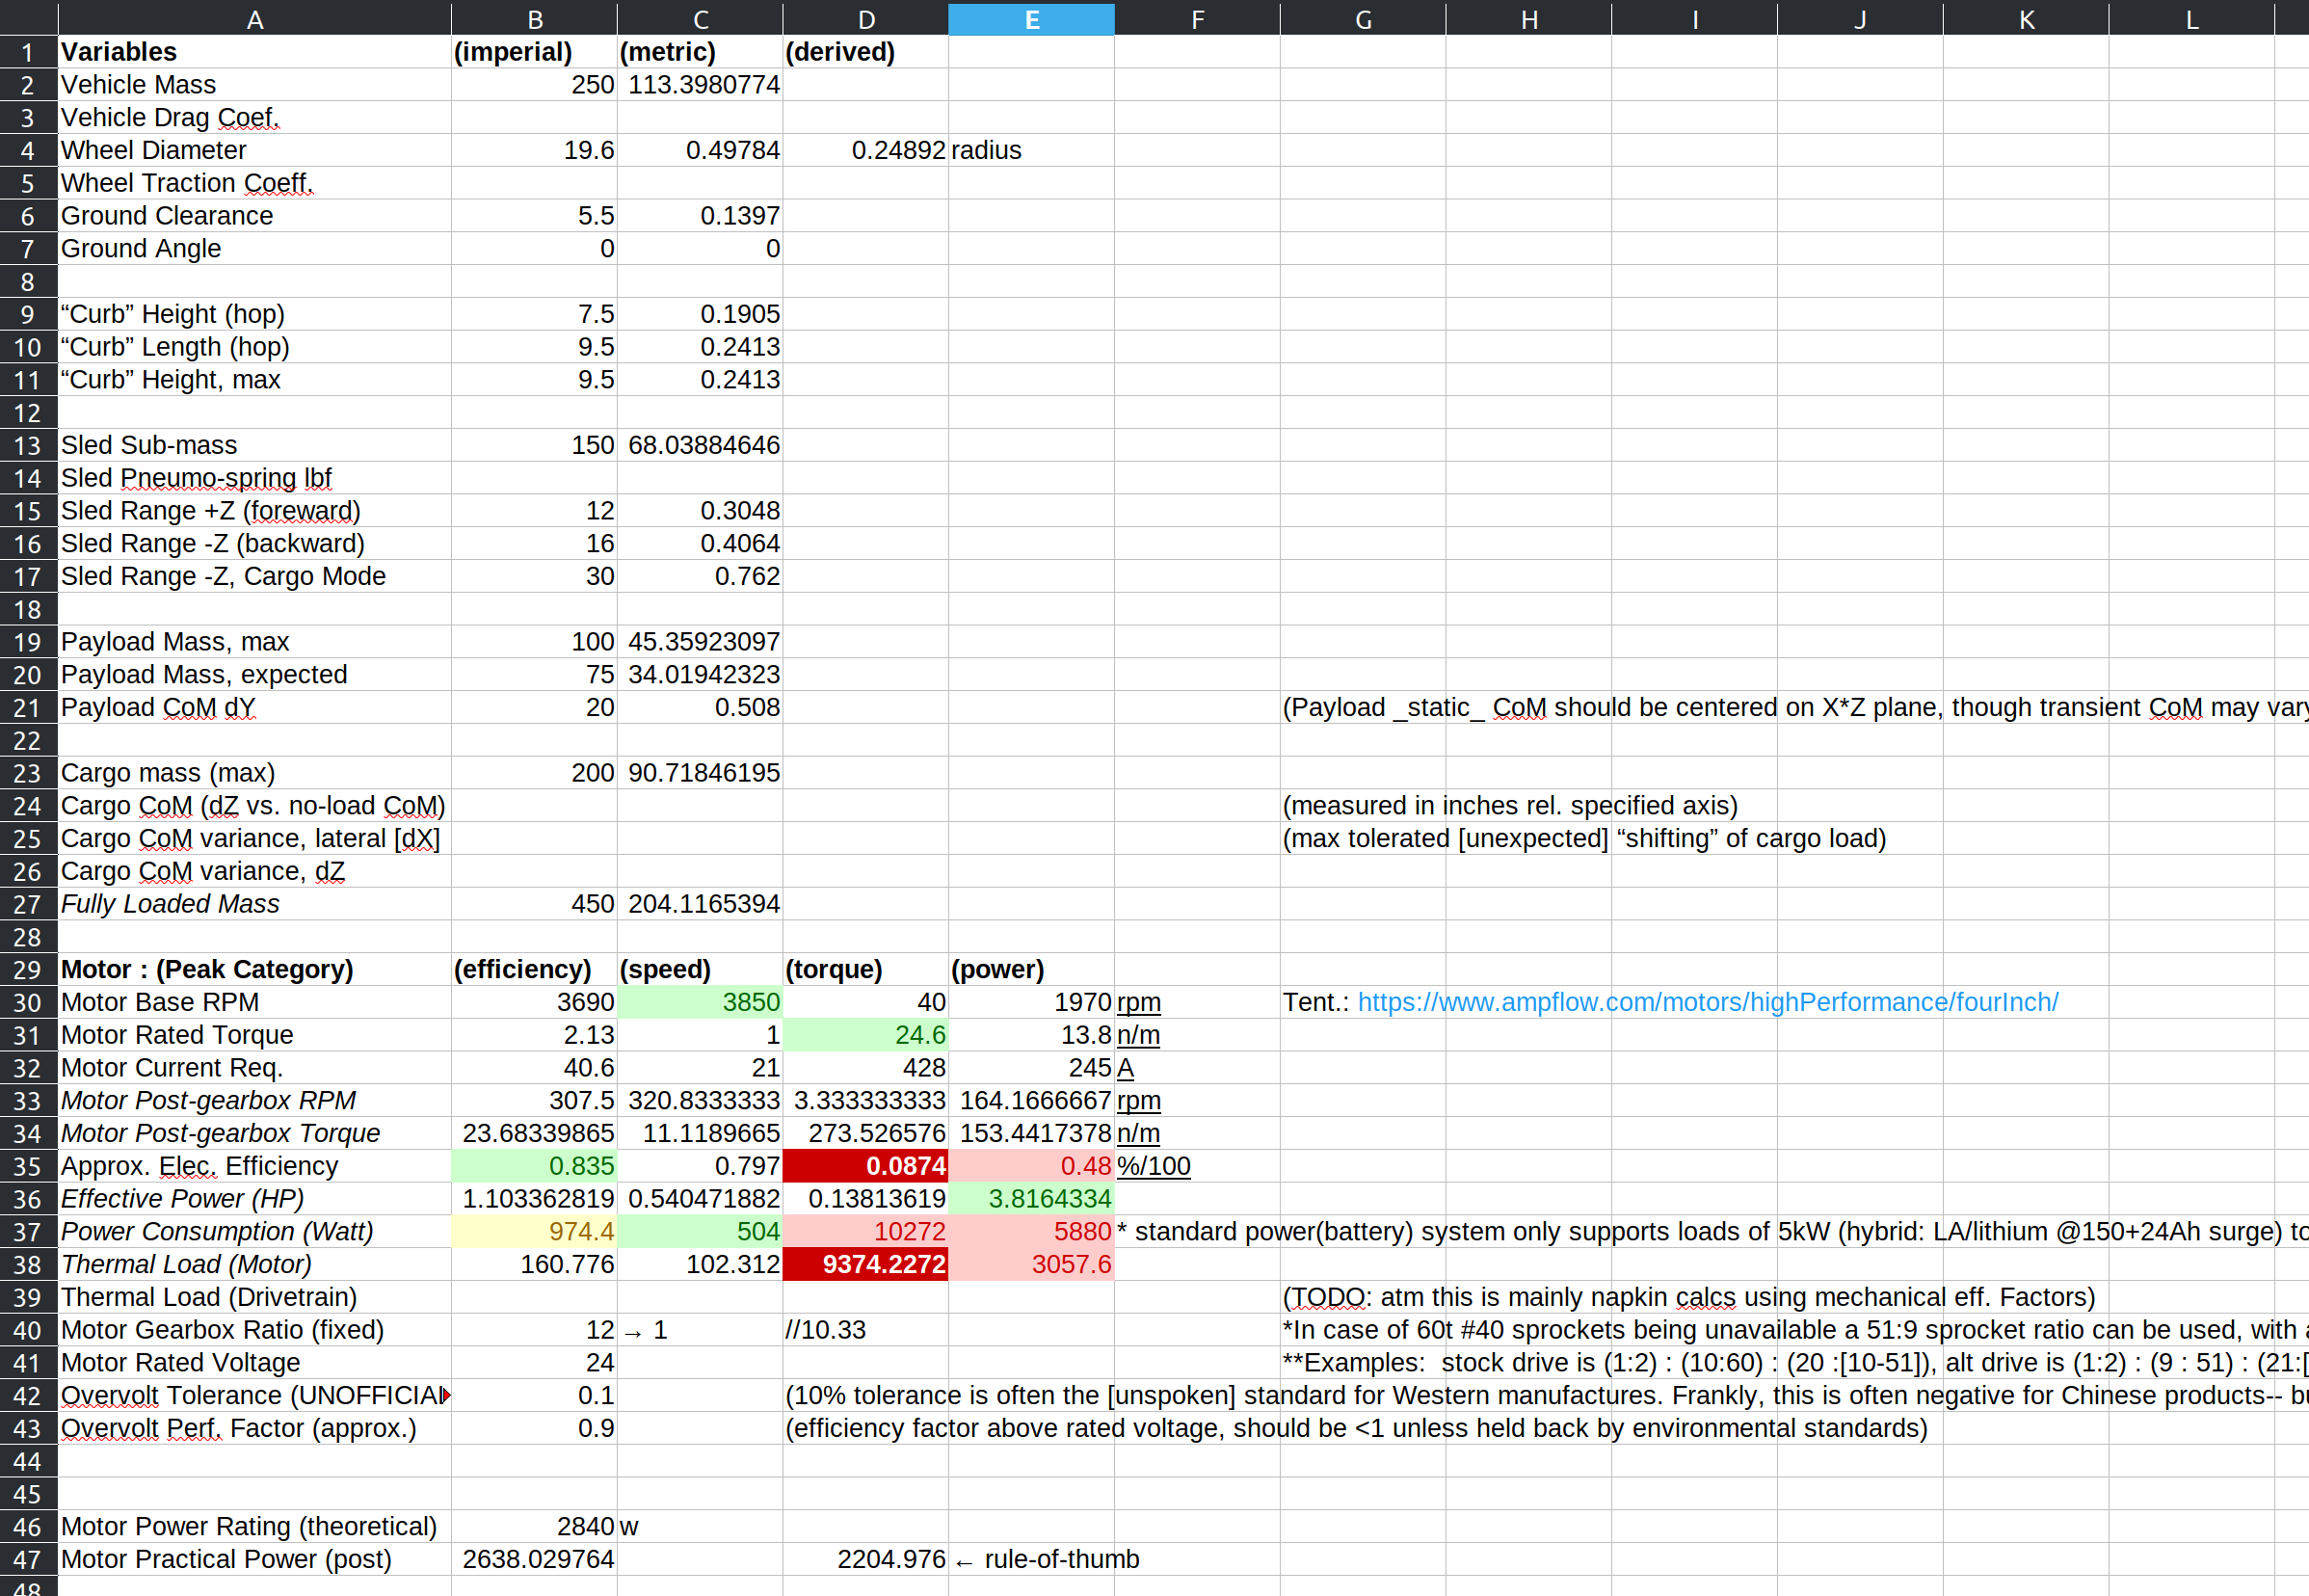Click the '(derived)' header cell
Image resolution: width=2309 pixels, height=1596 pixels.
[x=866, y=52]
